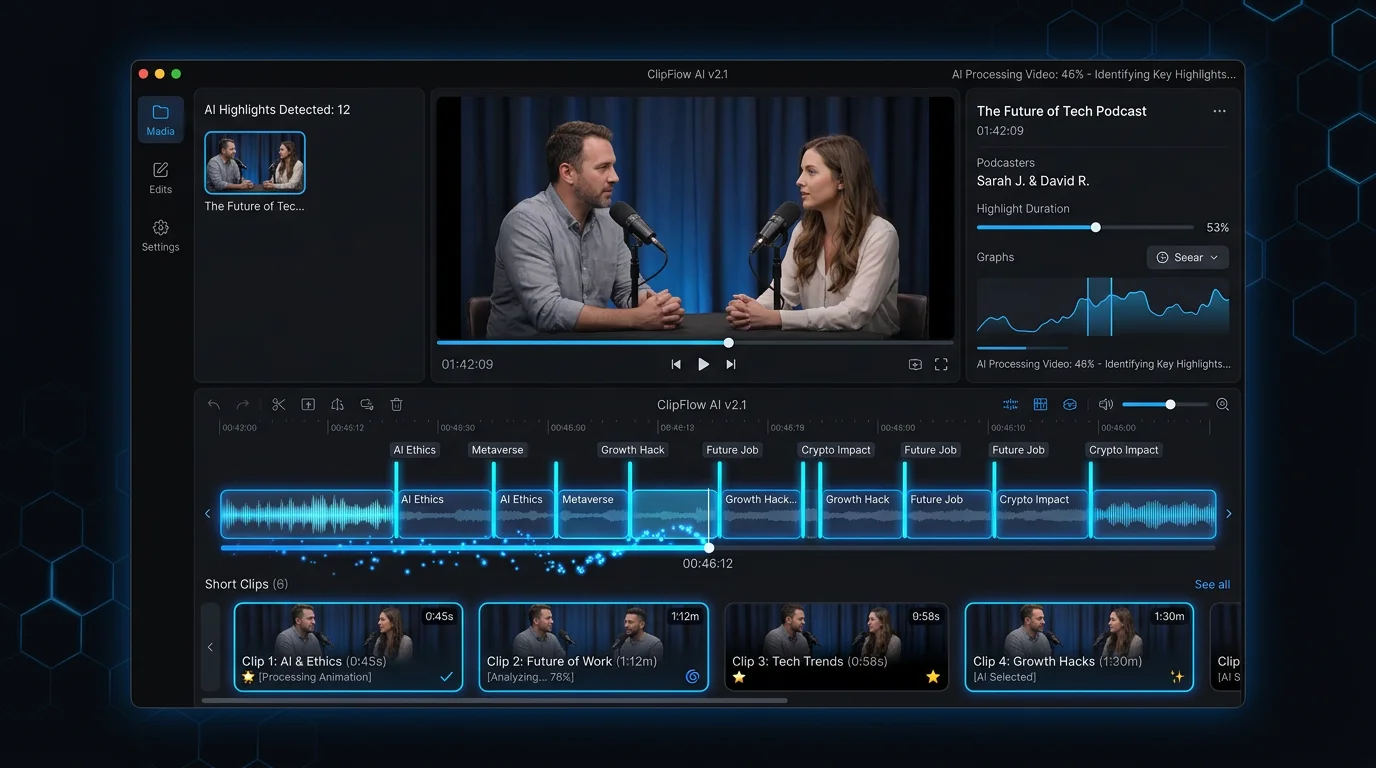Click the [AI Selected] label on Clip 4

click(1004, 678)
